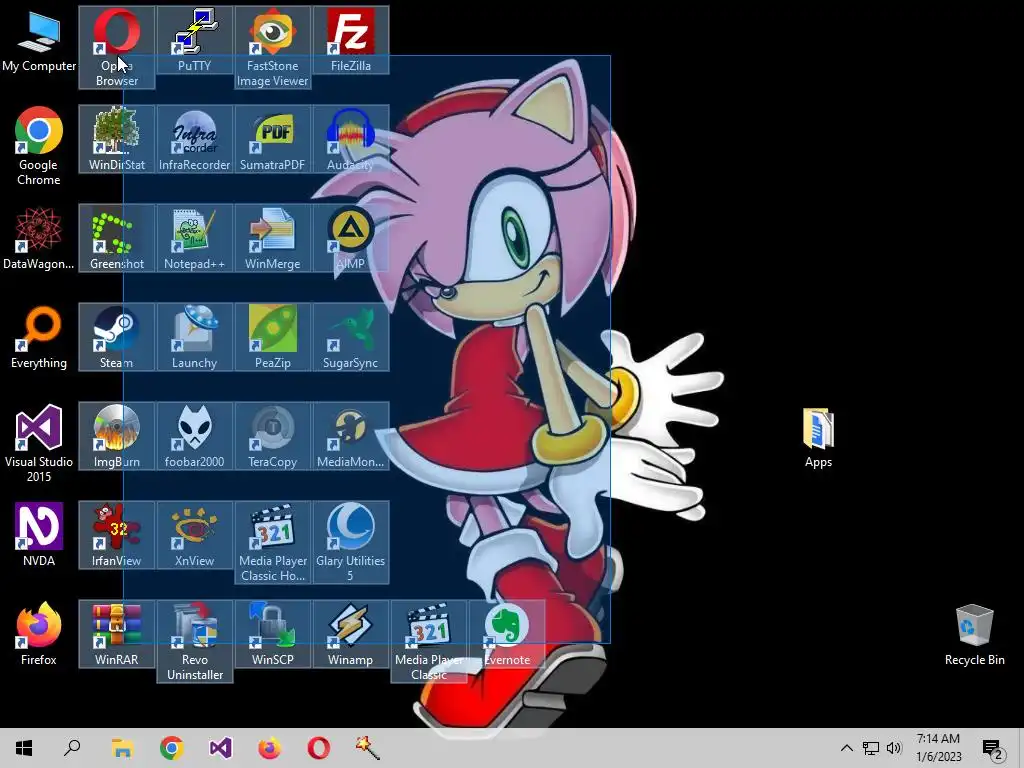Open the notification center icon

click(x=993, y=748)
